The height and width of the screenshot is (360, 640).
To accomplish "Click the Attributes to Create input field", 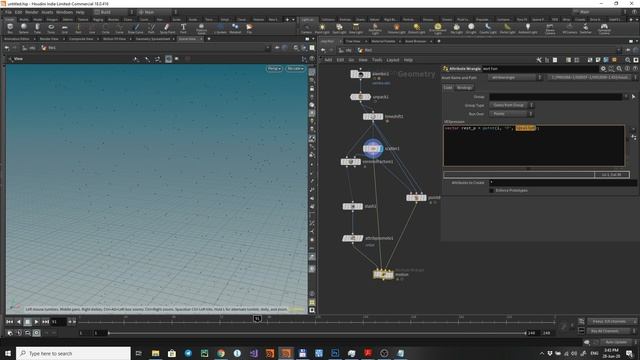I will [562, 182].
